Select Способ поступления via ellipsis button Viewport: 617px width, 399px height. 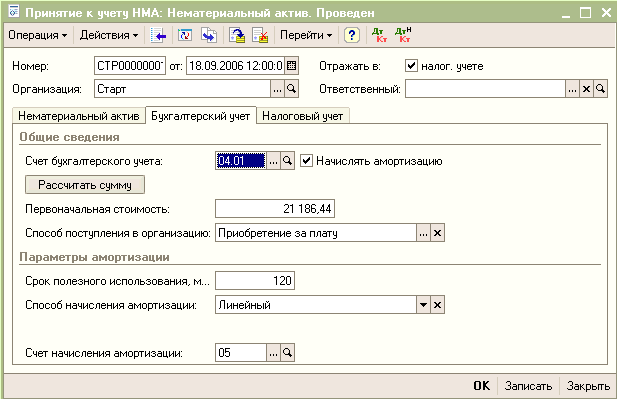point(423,233)
